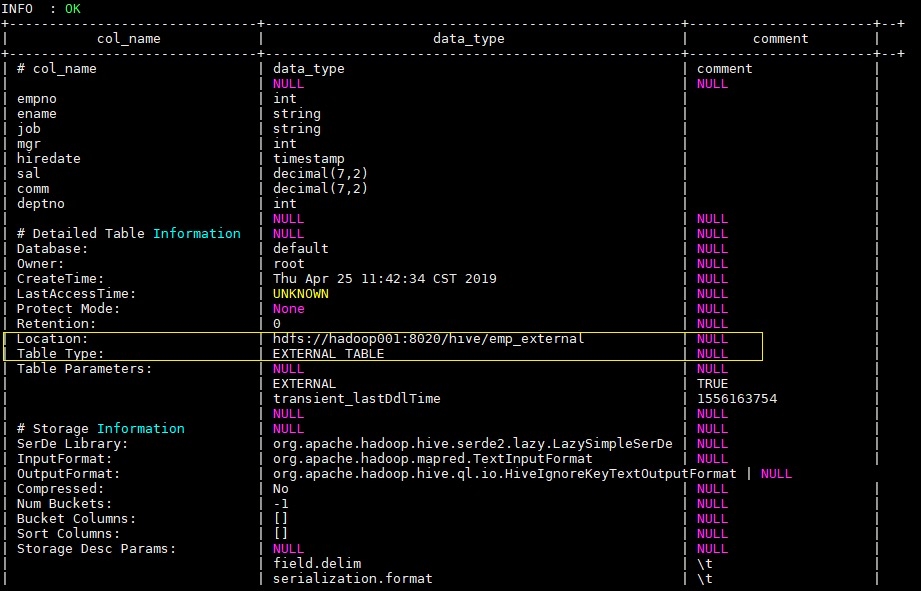Click the CreateTime date value

click(384, 279)
